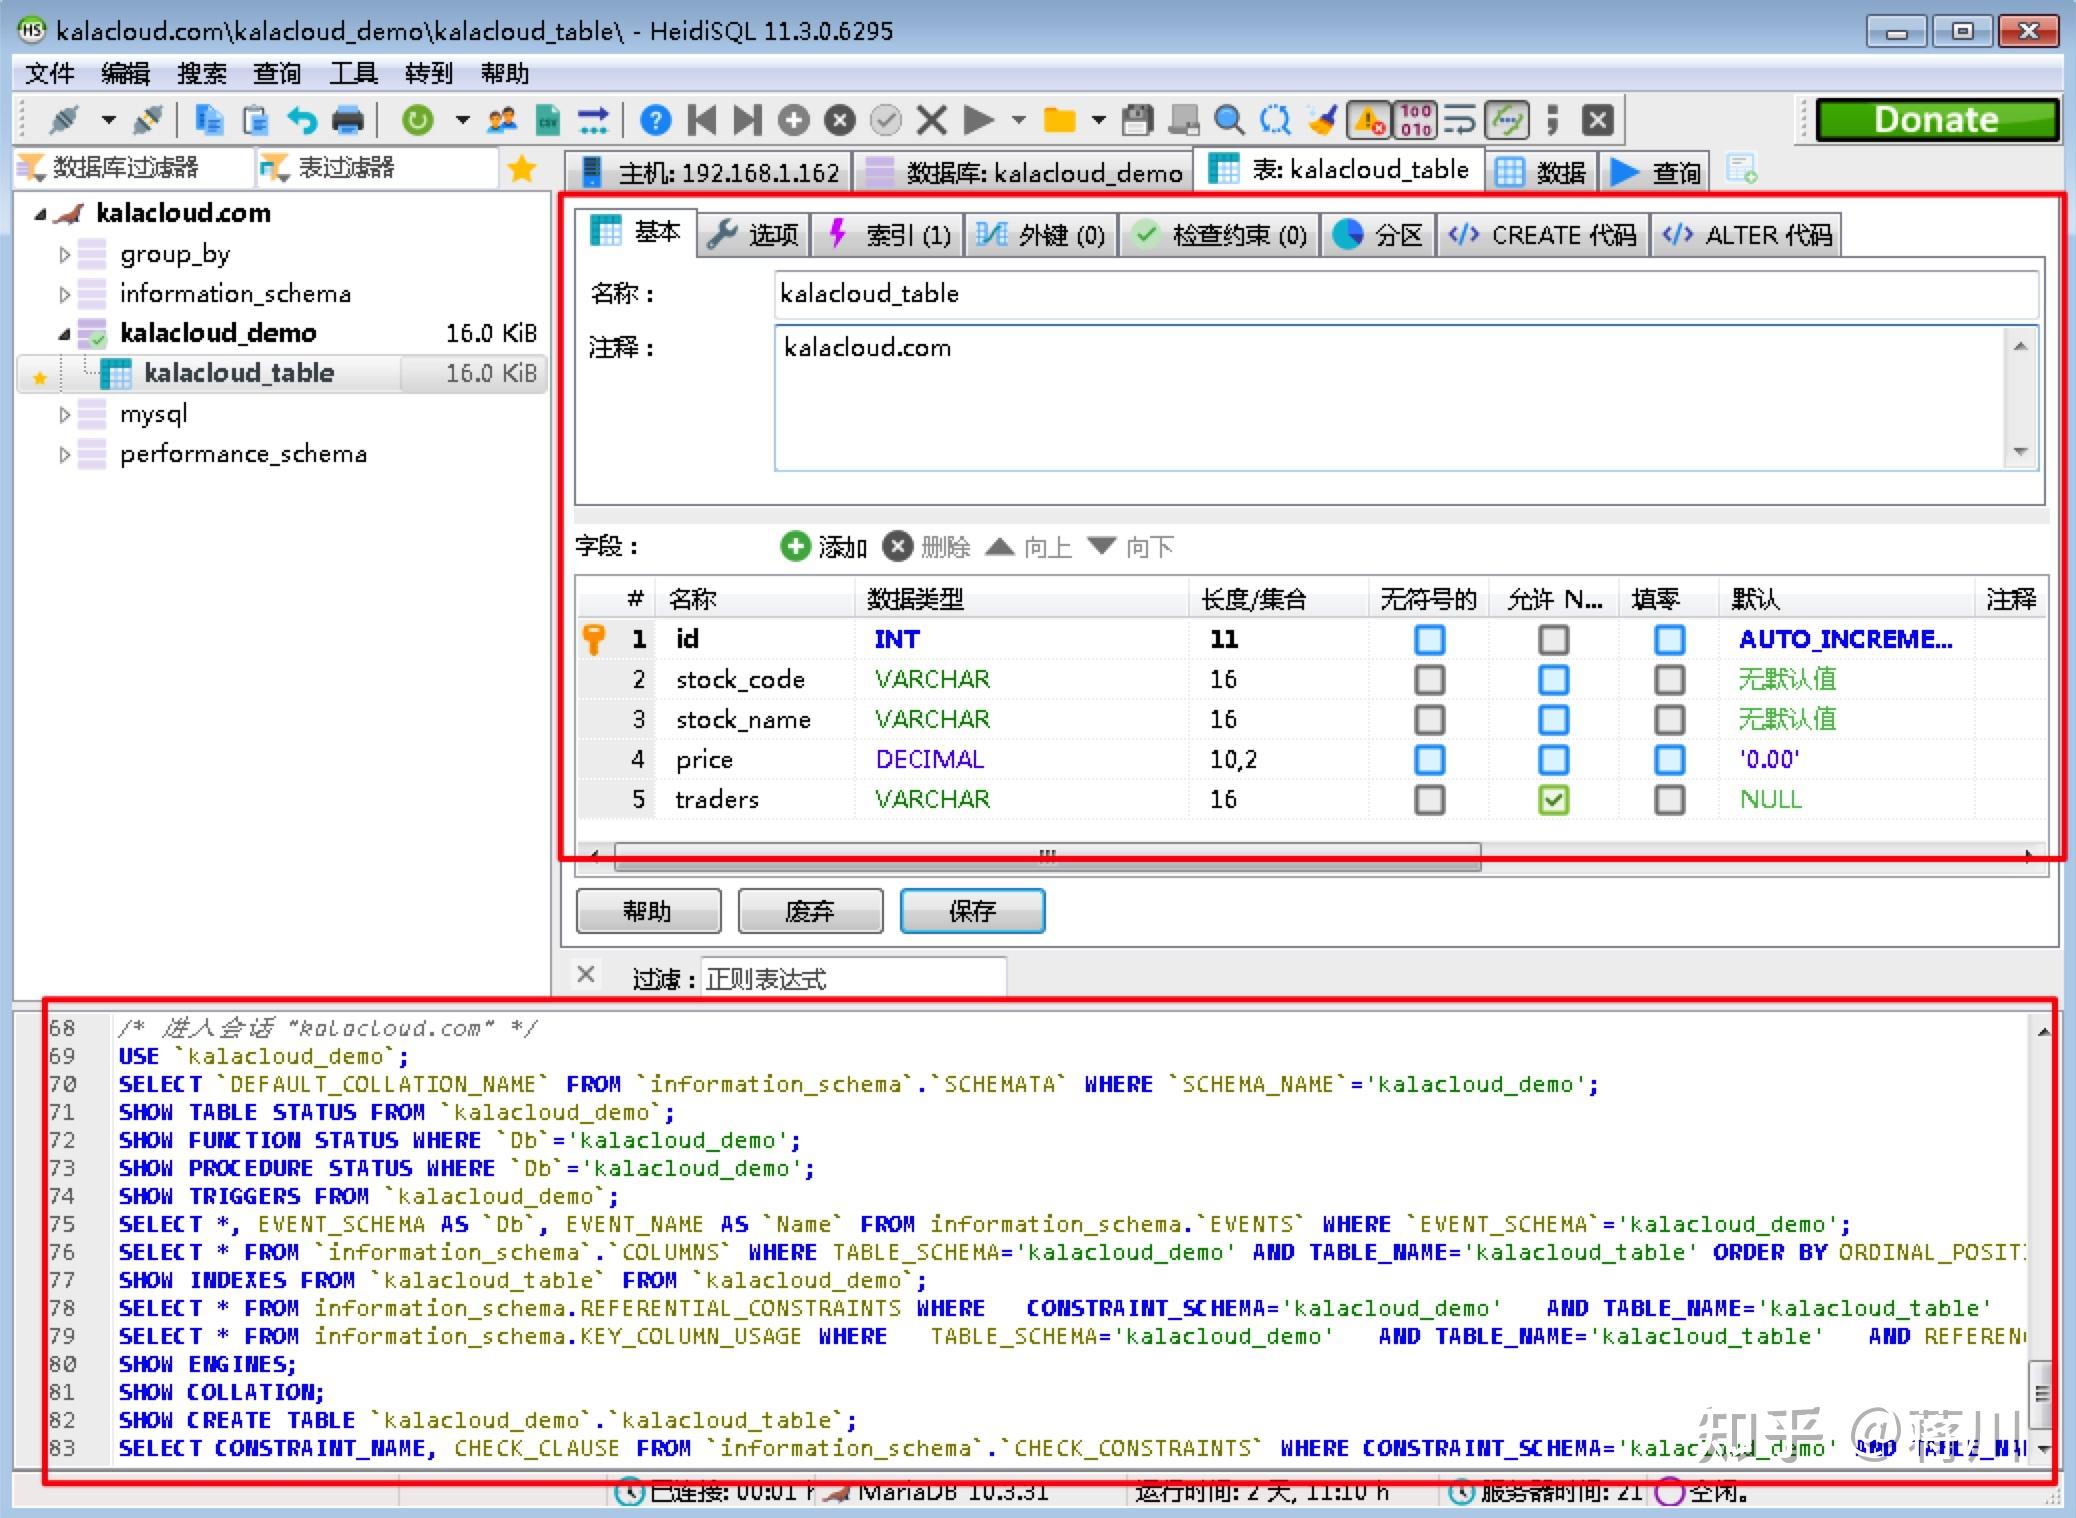Expand the mysql database tree node
Viewport: 2076px width, 1518px height.
(x=65, y=414)
